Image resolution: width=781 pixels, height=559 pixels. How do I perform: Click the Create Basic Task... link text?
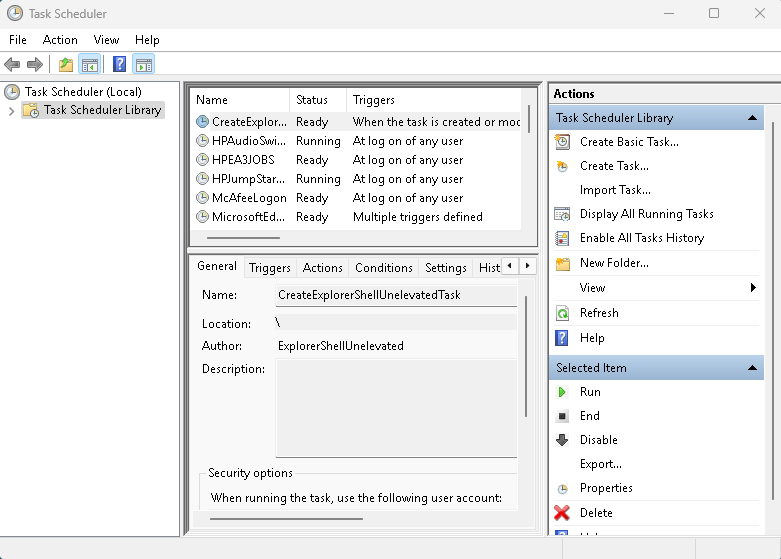click(x=629, y=142)
